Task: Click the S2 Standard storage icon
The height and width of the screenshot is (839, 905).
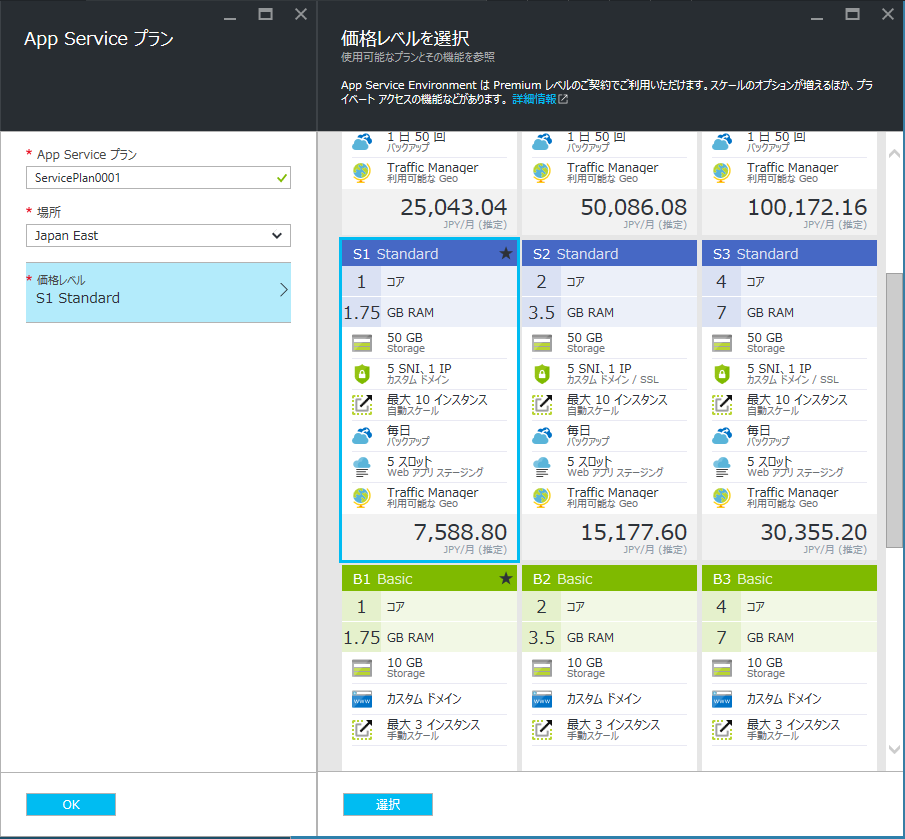Action: (542, 343)
